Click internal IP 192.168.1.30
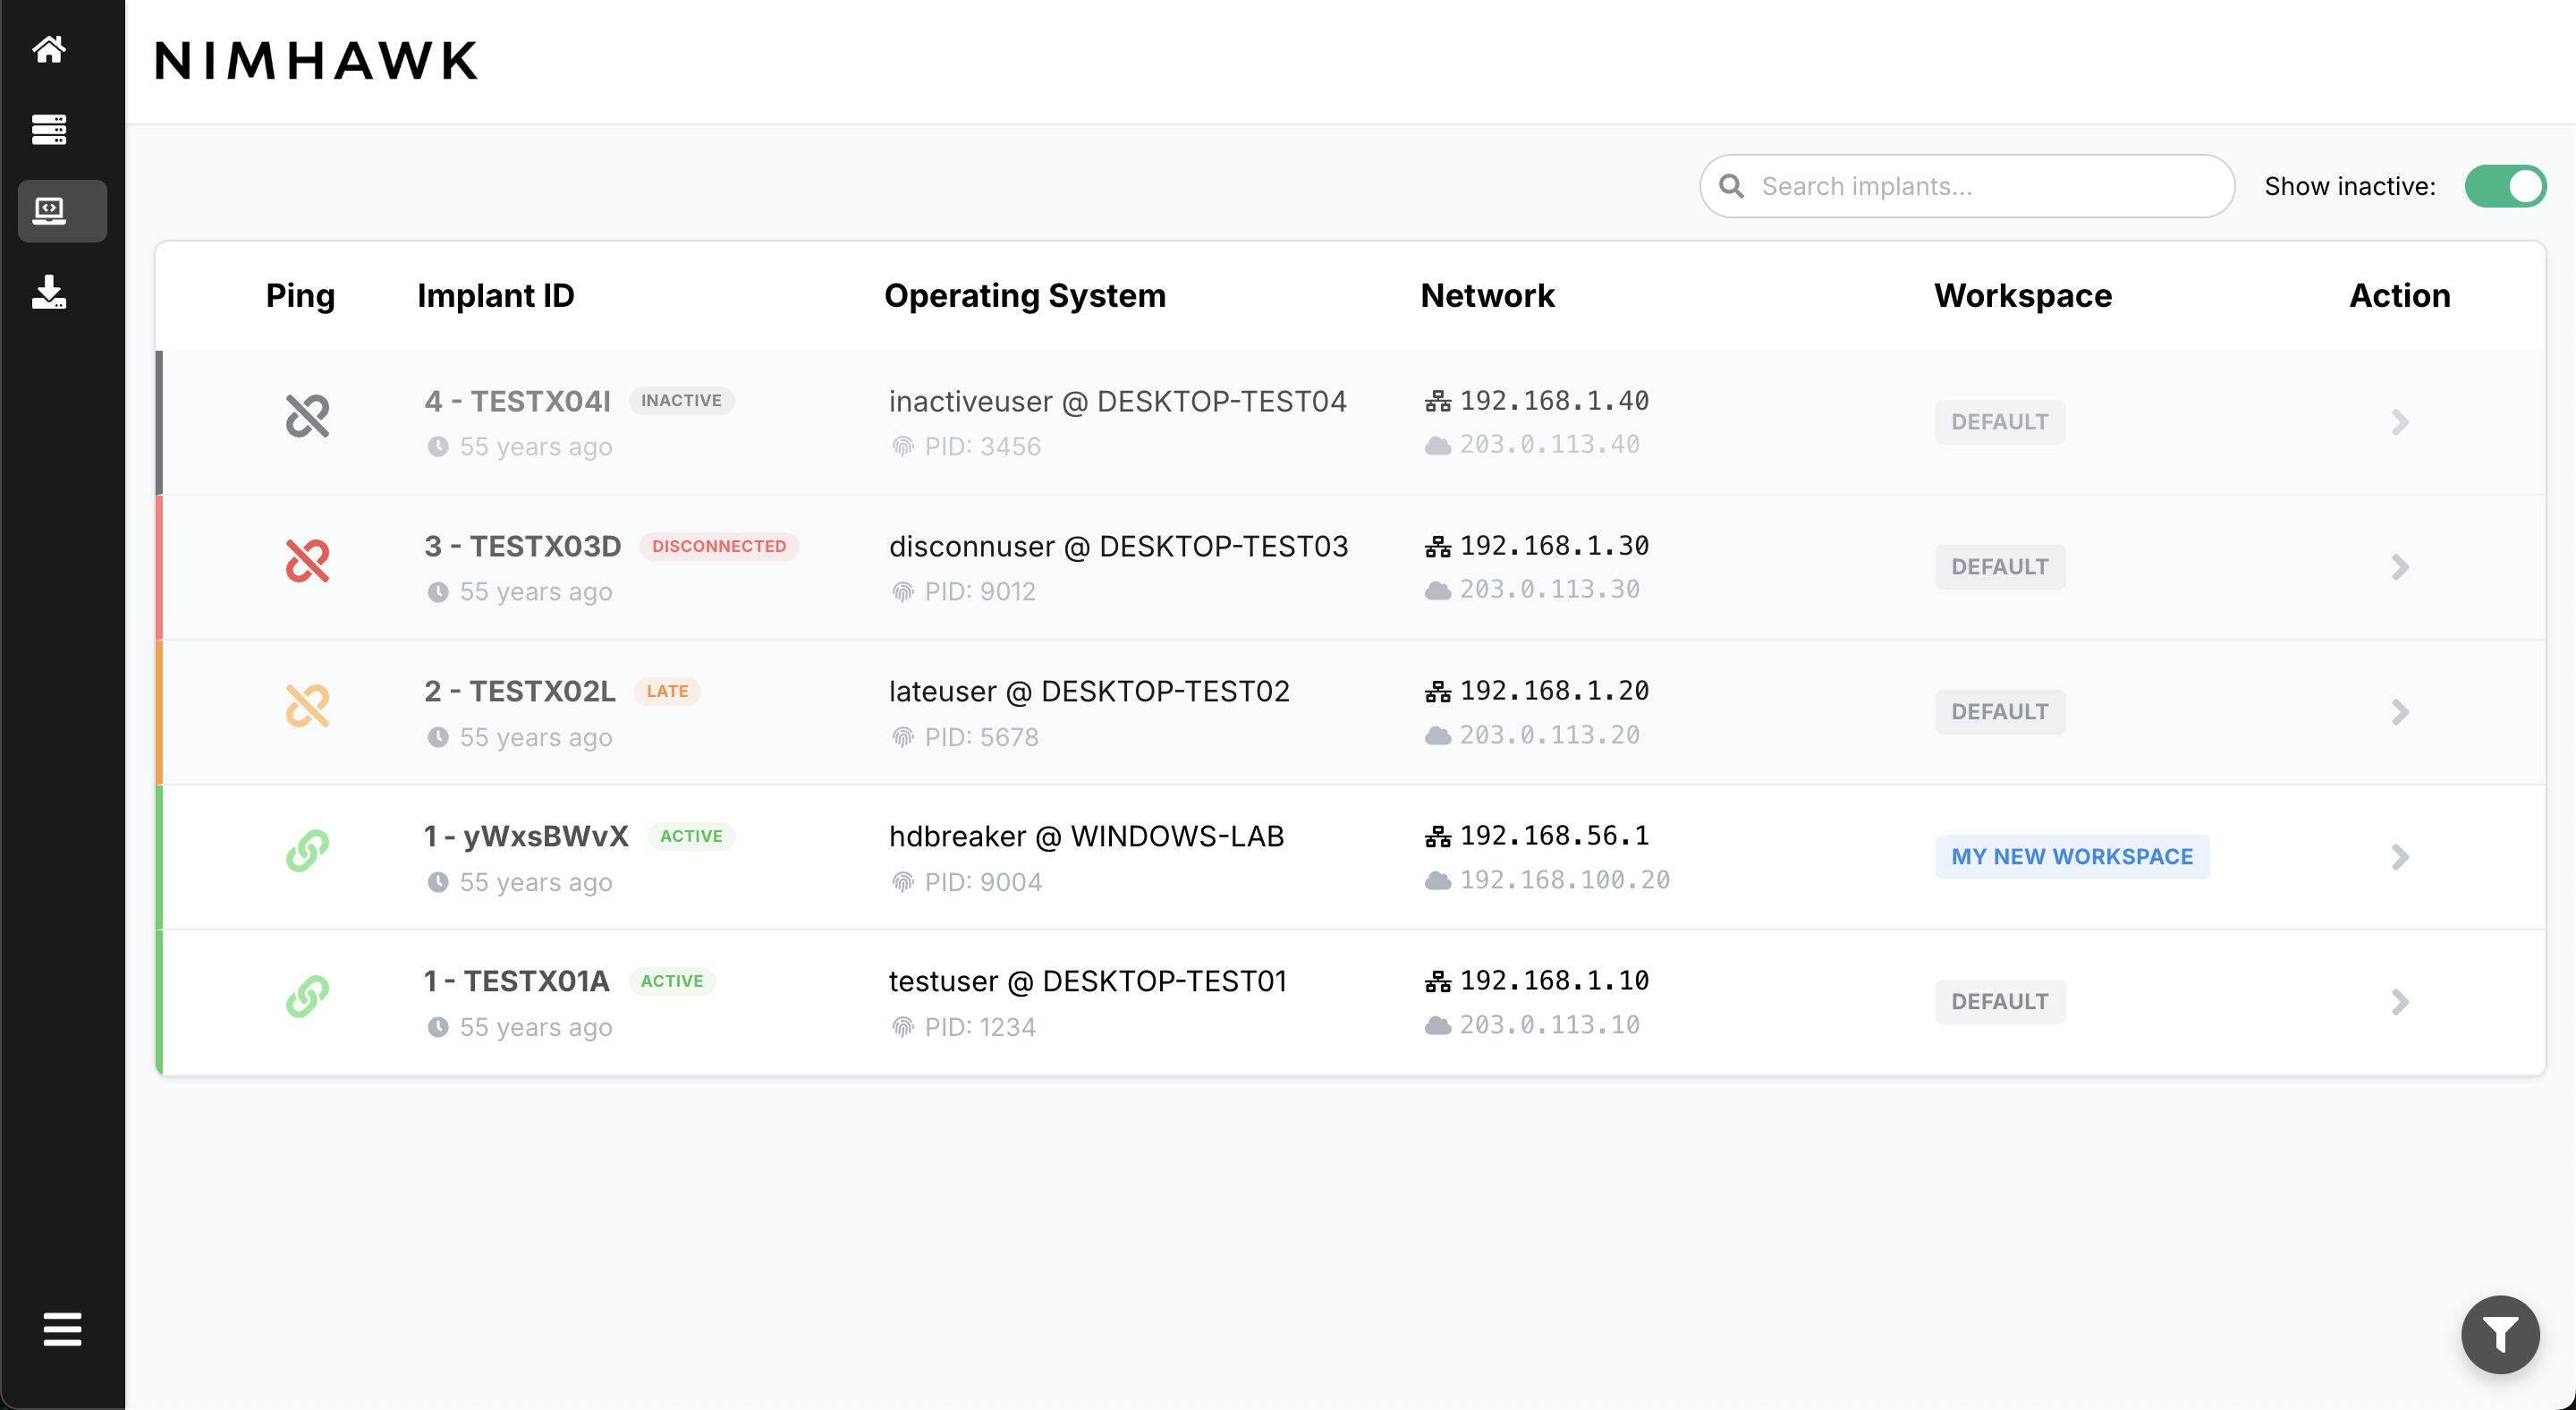Viewport: 2576px width, 1410px height. point(1554,546)
